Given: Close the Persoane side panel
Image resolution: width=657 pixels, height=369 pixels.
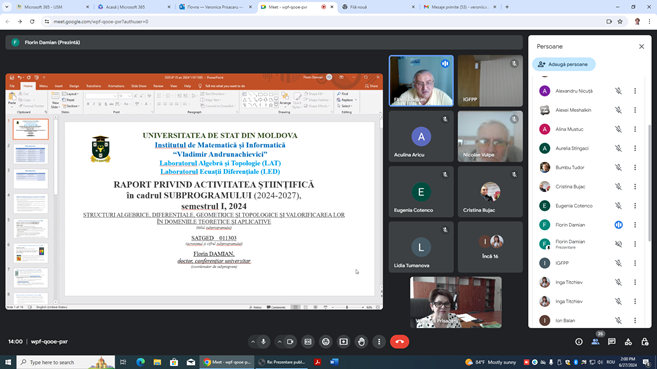Looking at the screenshot, I should [x=641, y=46].
